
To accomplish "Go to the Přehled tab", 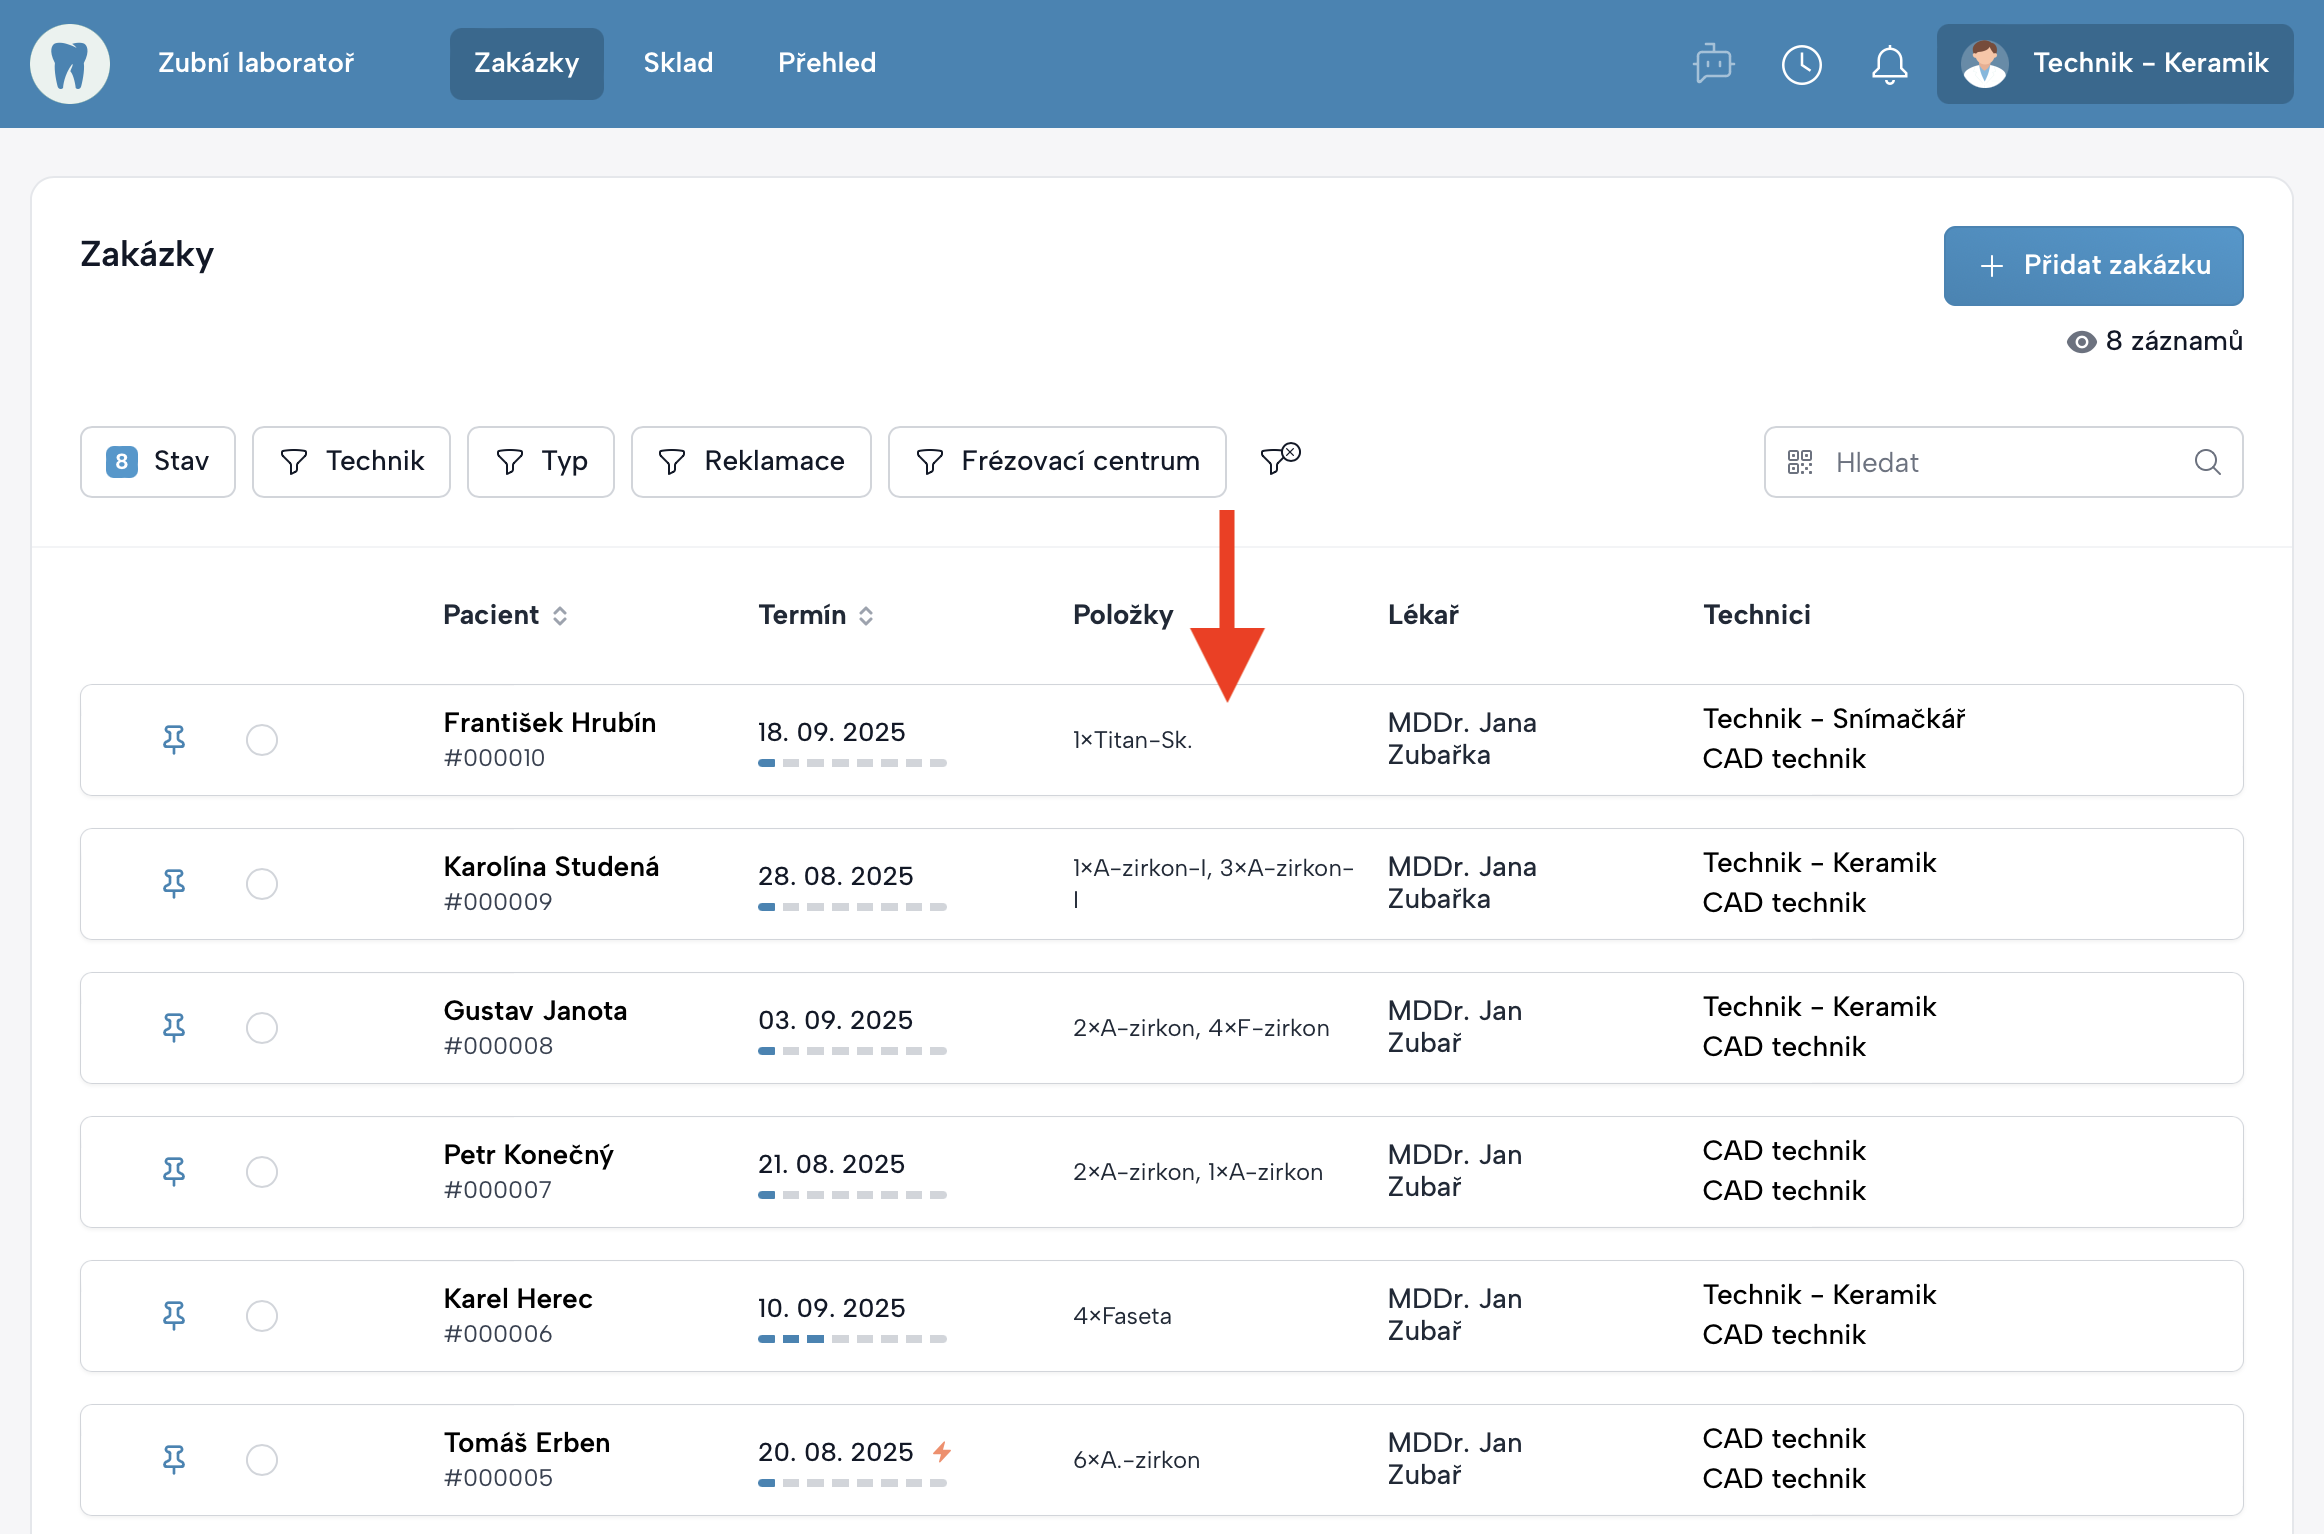I will click(826, 64).
